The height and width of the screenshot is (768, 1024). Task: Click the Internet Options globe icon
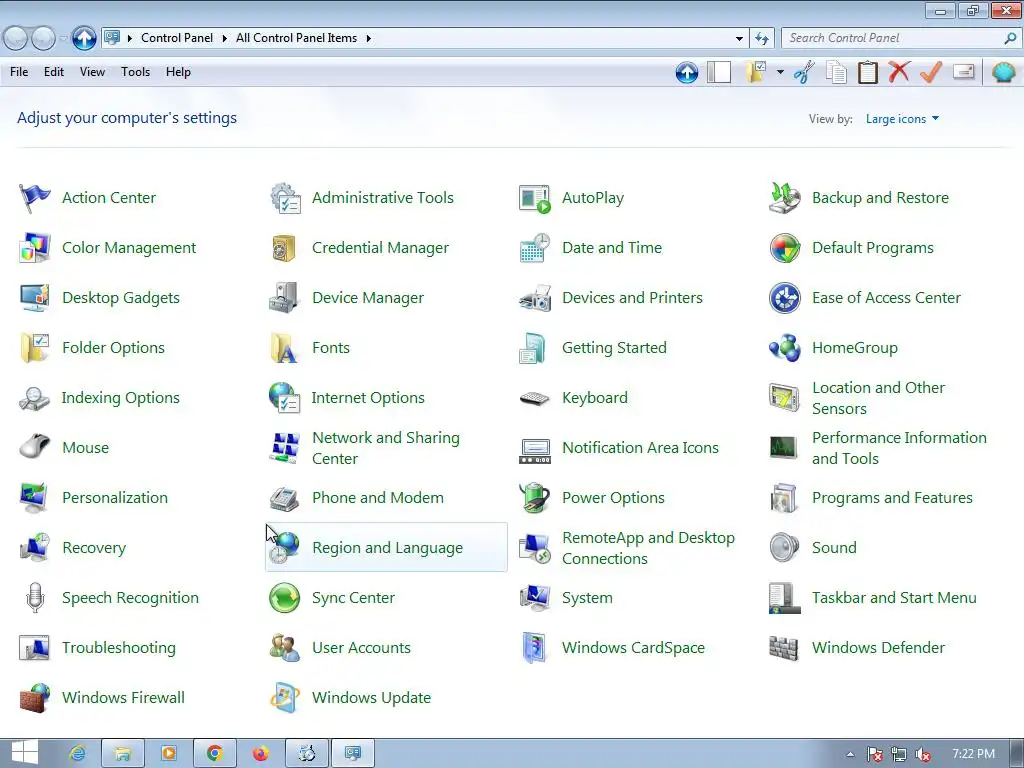[285, 398]
